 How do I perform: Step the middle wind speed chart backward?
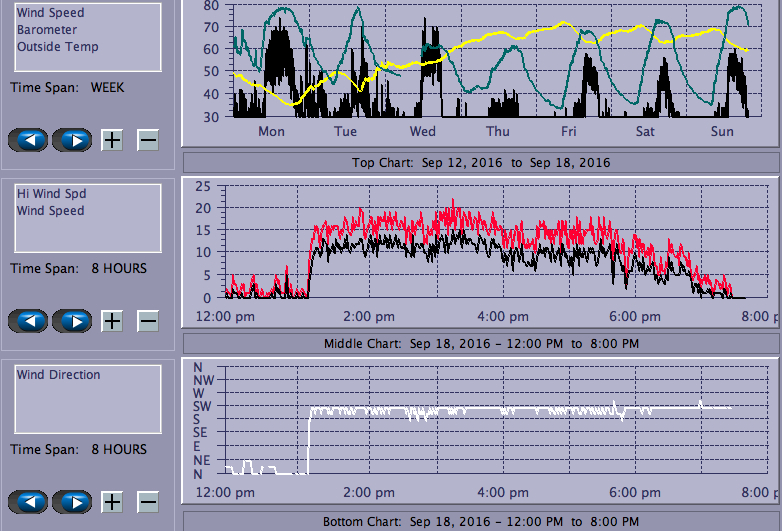pyautogui.click(x=28, y=321)
